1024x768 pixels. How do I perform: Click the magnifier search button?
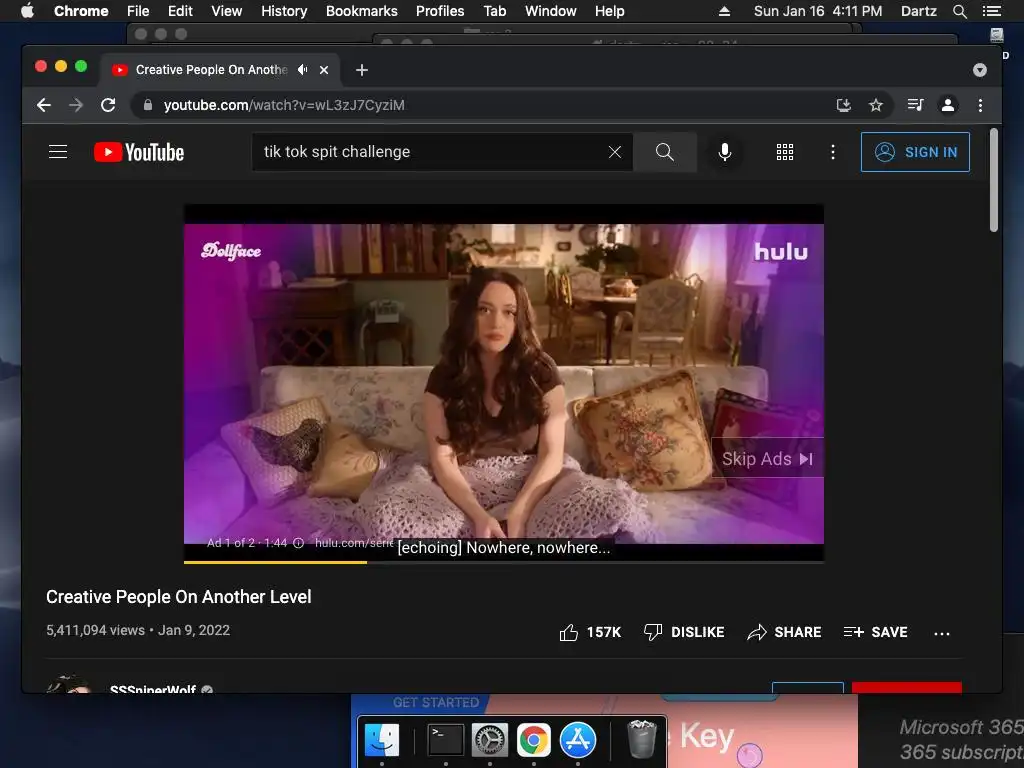(665, 152)
